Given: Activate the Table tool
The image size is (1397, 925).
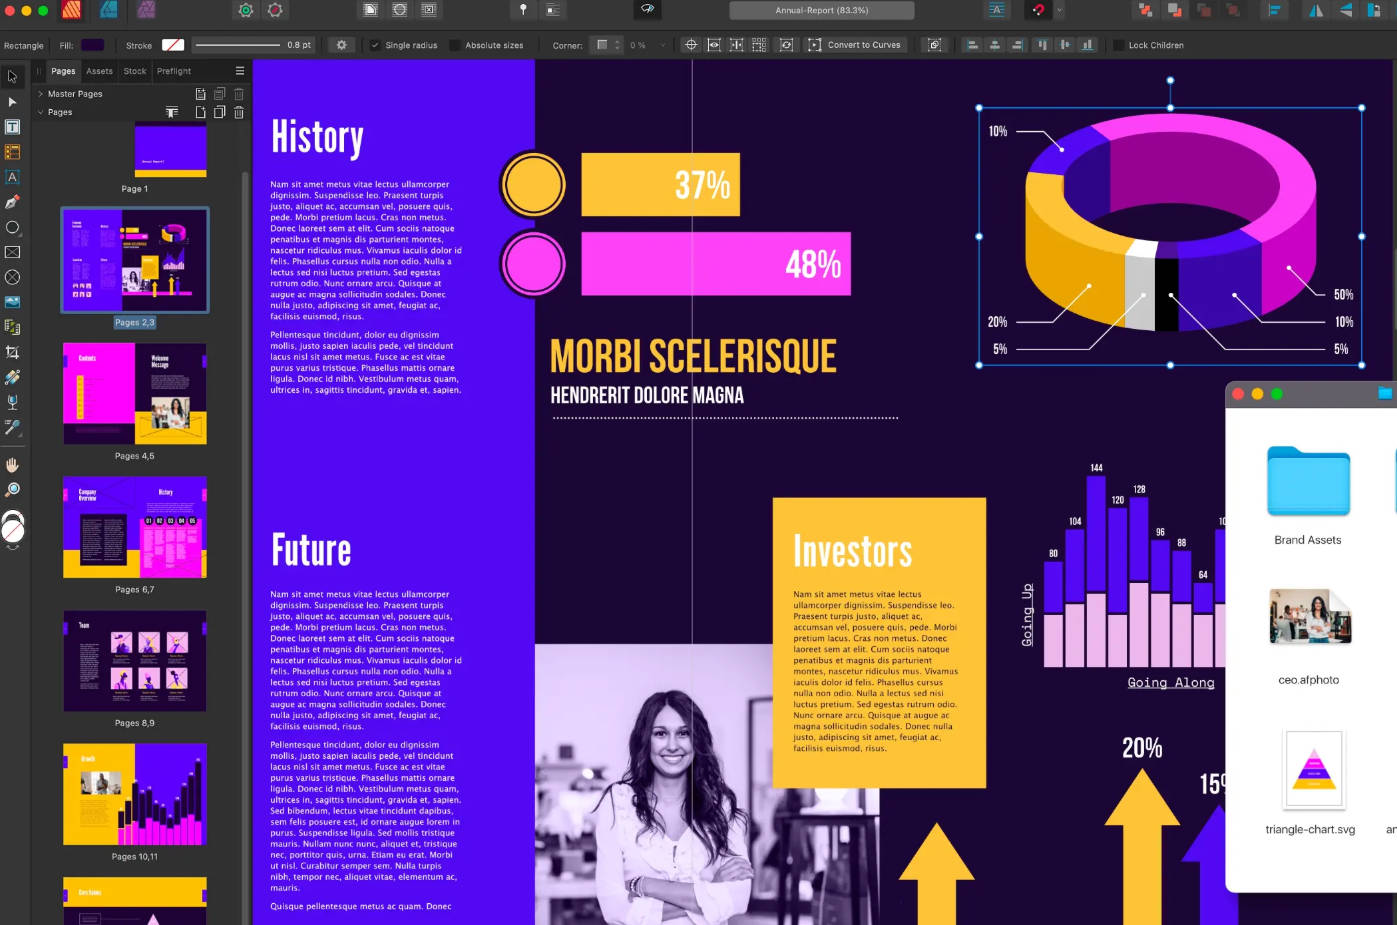Looking at the screenshot, I should tap(12, 151).
